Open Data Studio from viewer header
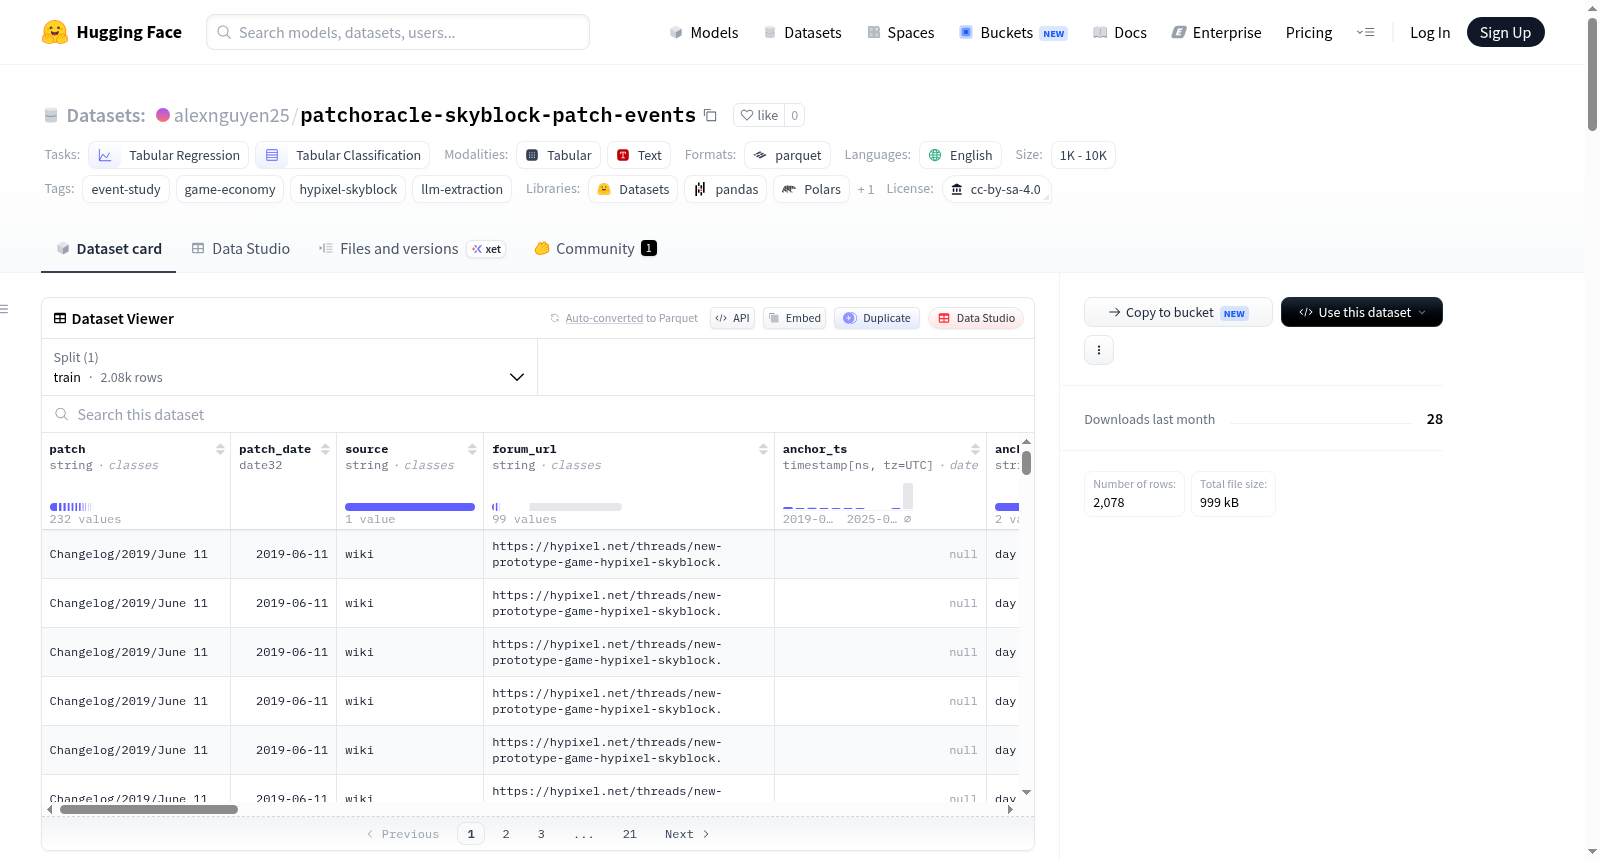Image resolution: width=1600 pixels, height=861 pixels. point(976,318)
